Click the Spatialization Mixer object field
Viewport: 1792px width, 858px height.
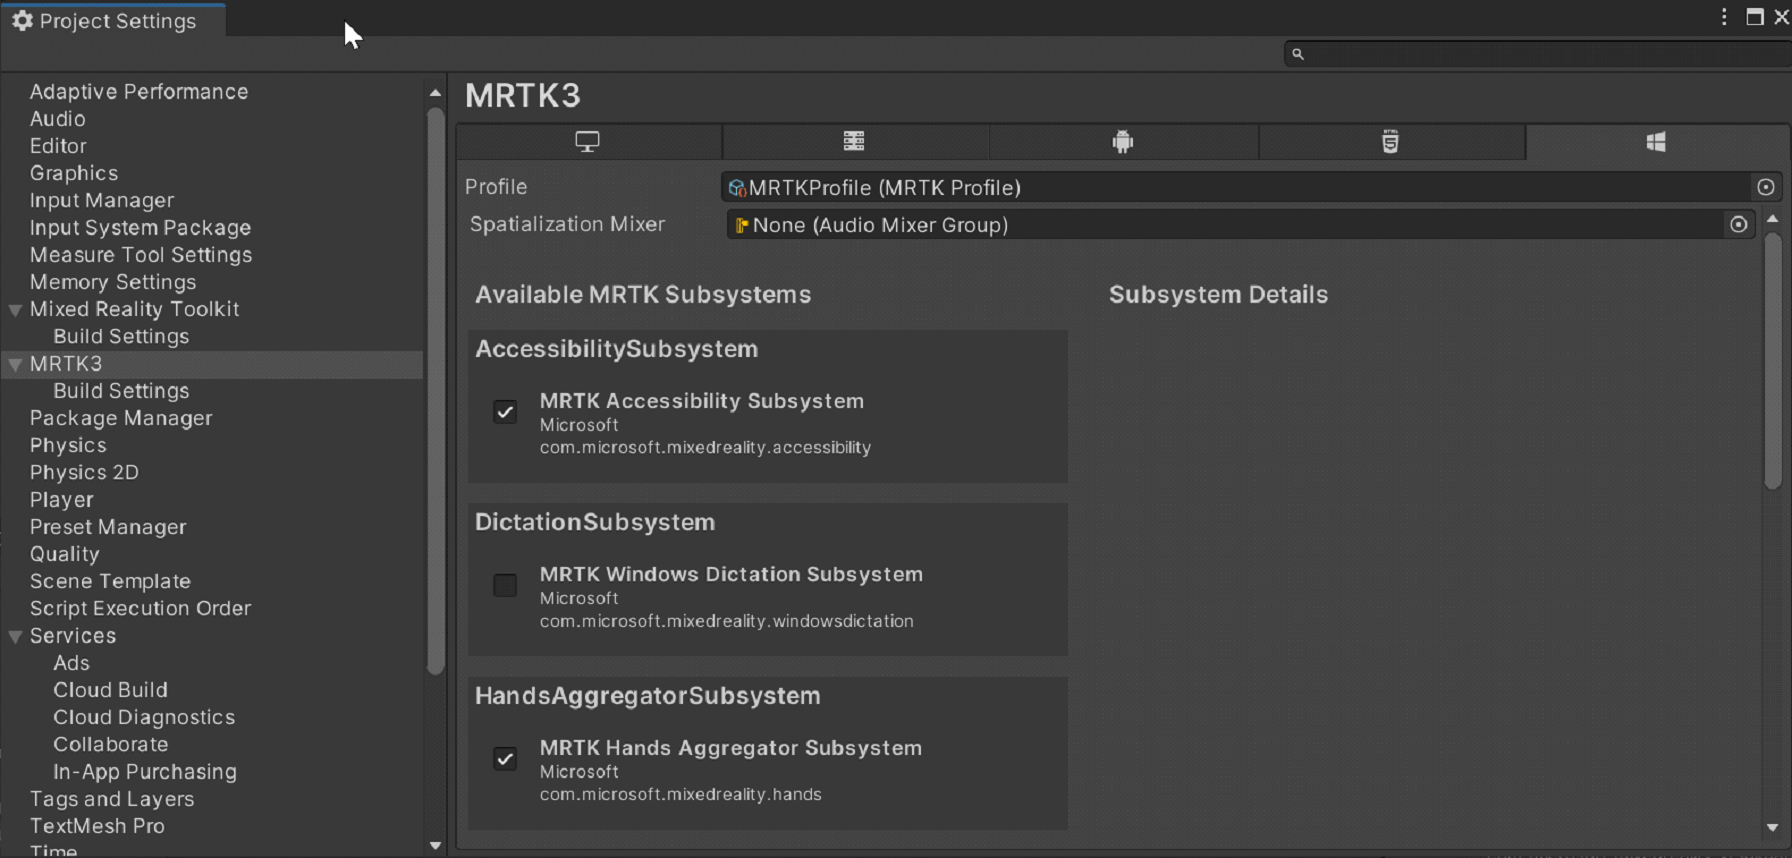pyautogui.click(x=1239, y=225)
